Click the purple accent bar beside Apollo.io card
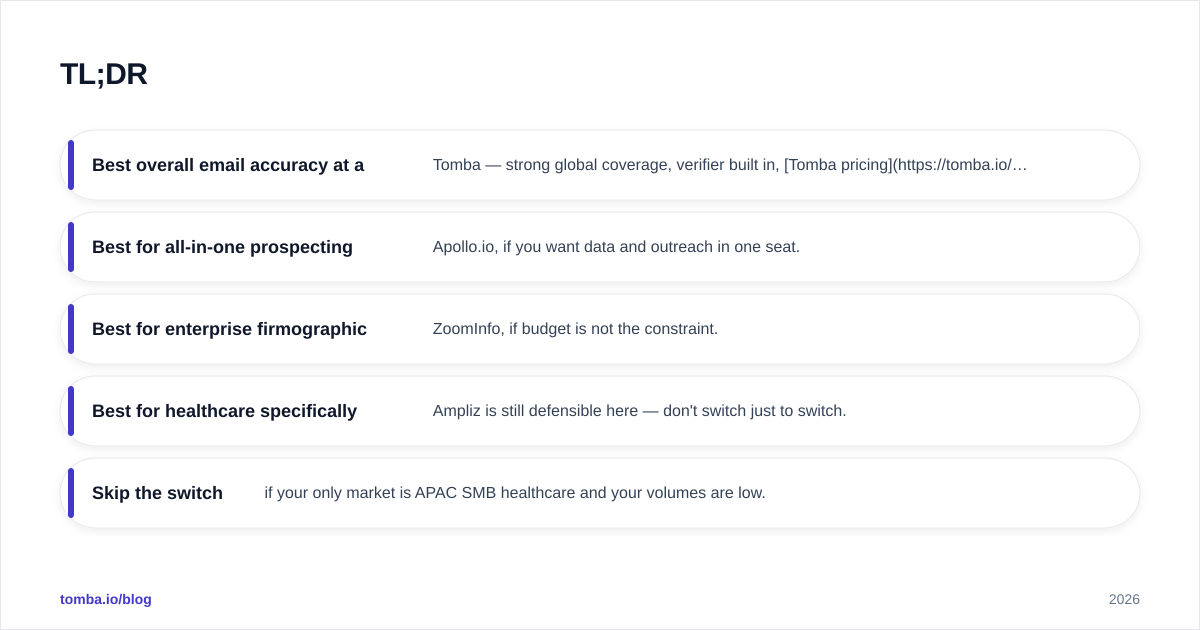This screenshot has height=630, width=1200. coord(71,247)
